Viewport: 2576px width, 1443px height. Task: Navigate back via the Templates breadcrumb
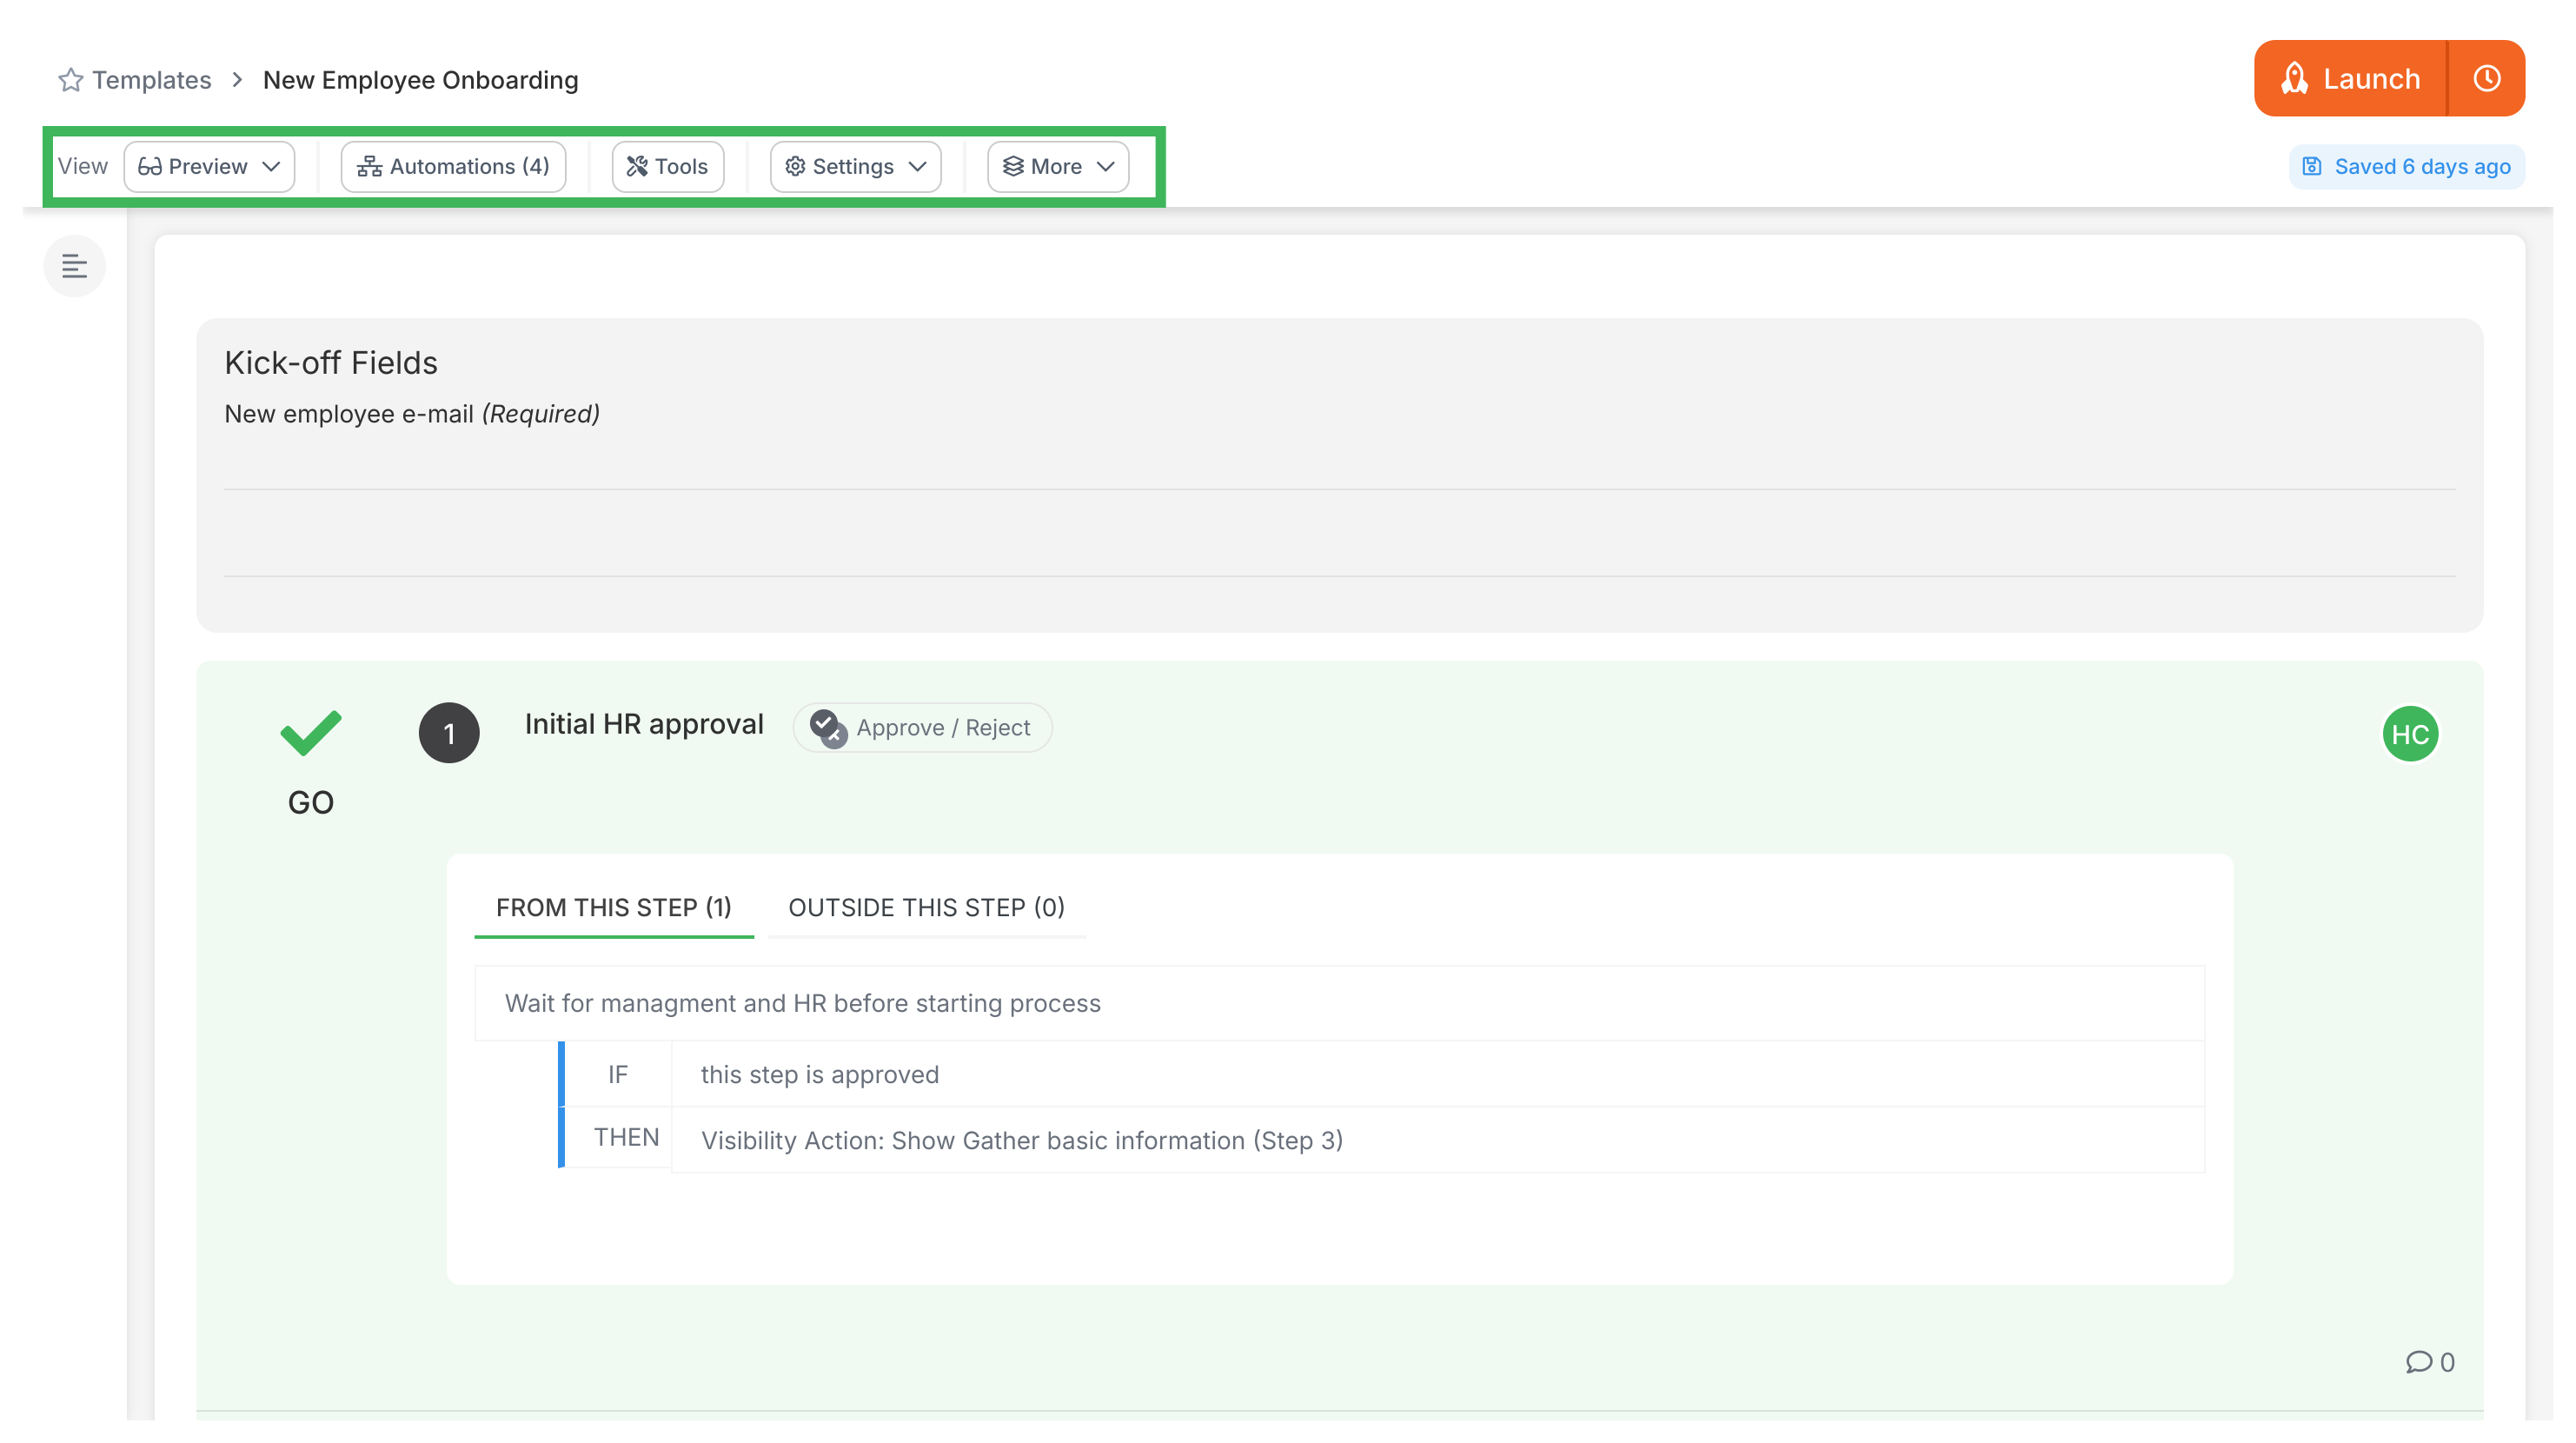tap(151, 79)
